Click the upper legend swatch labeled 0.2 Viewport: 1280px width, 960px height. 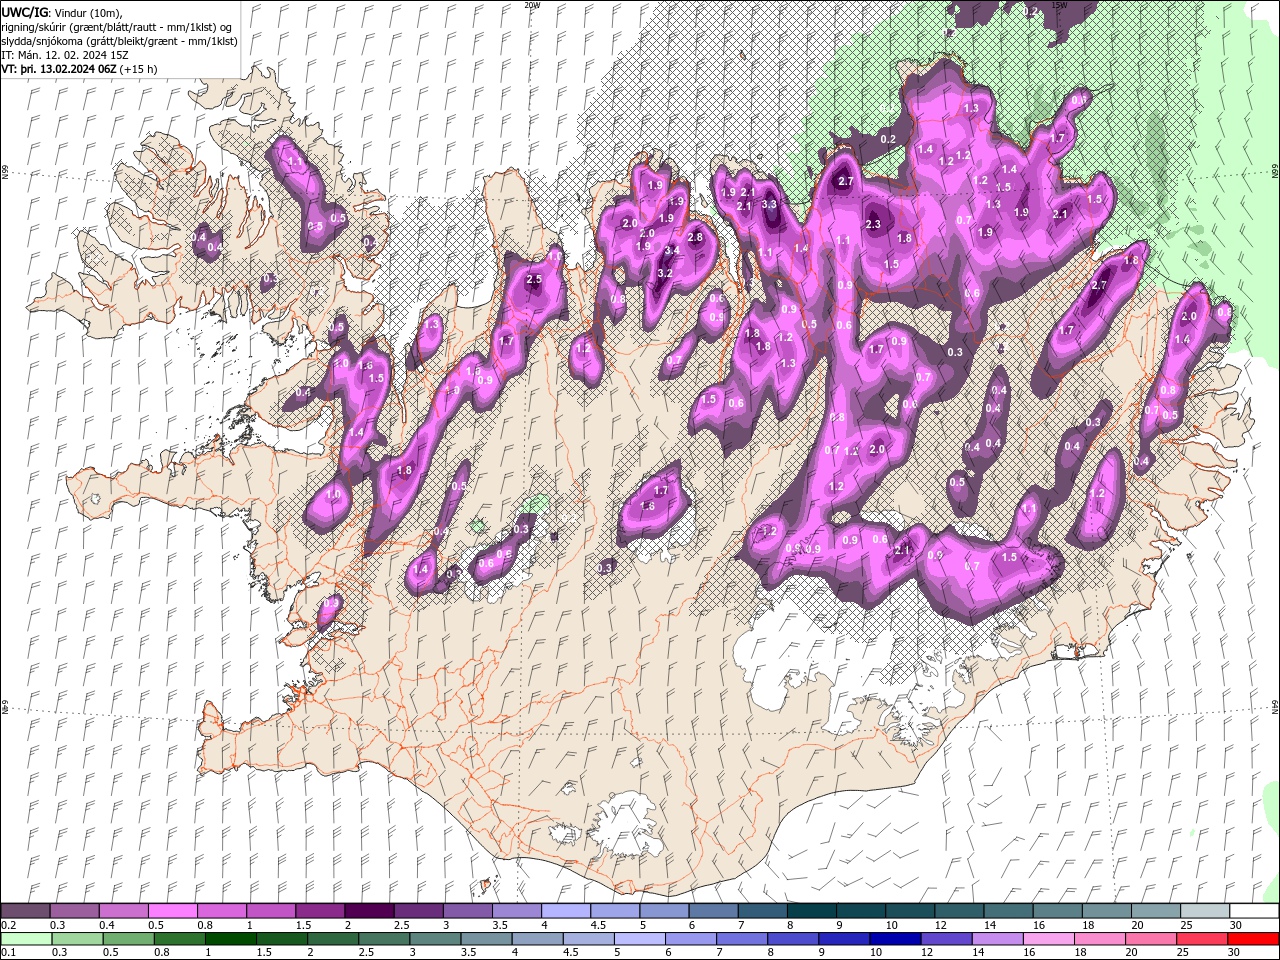[x=25, y=911]
